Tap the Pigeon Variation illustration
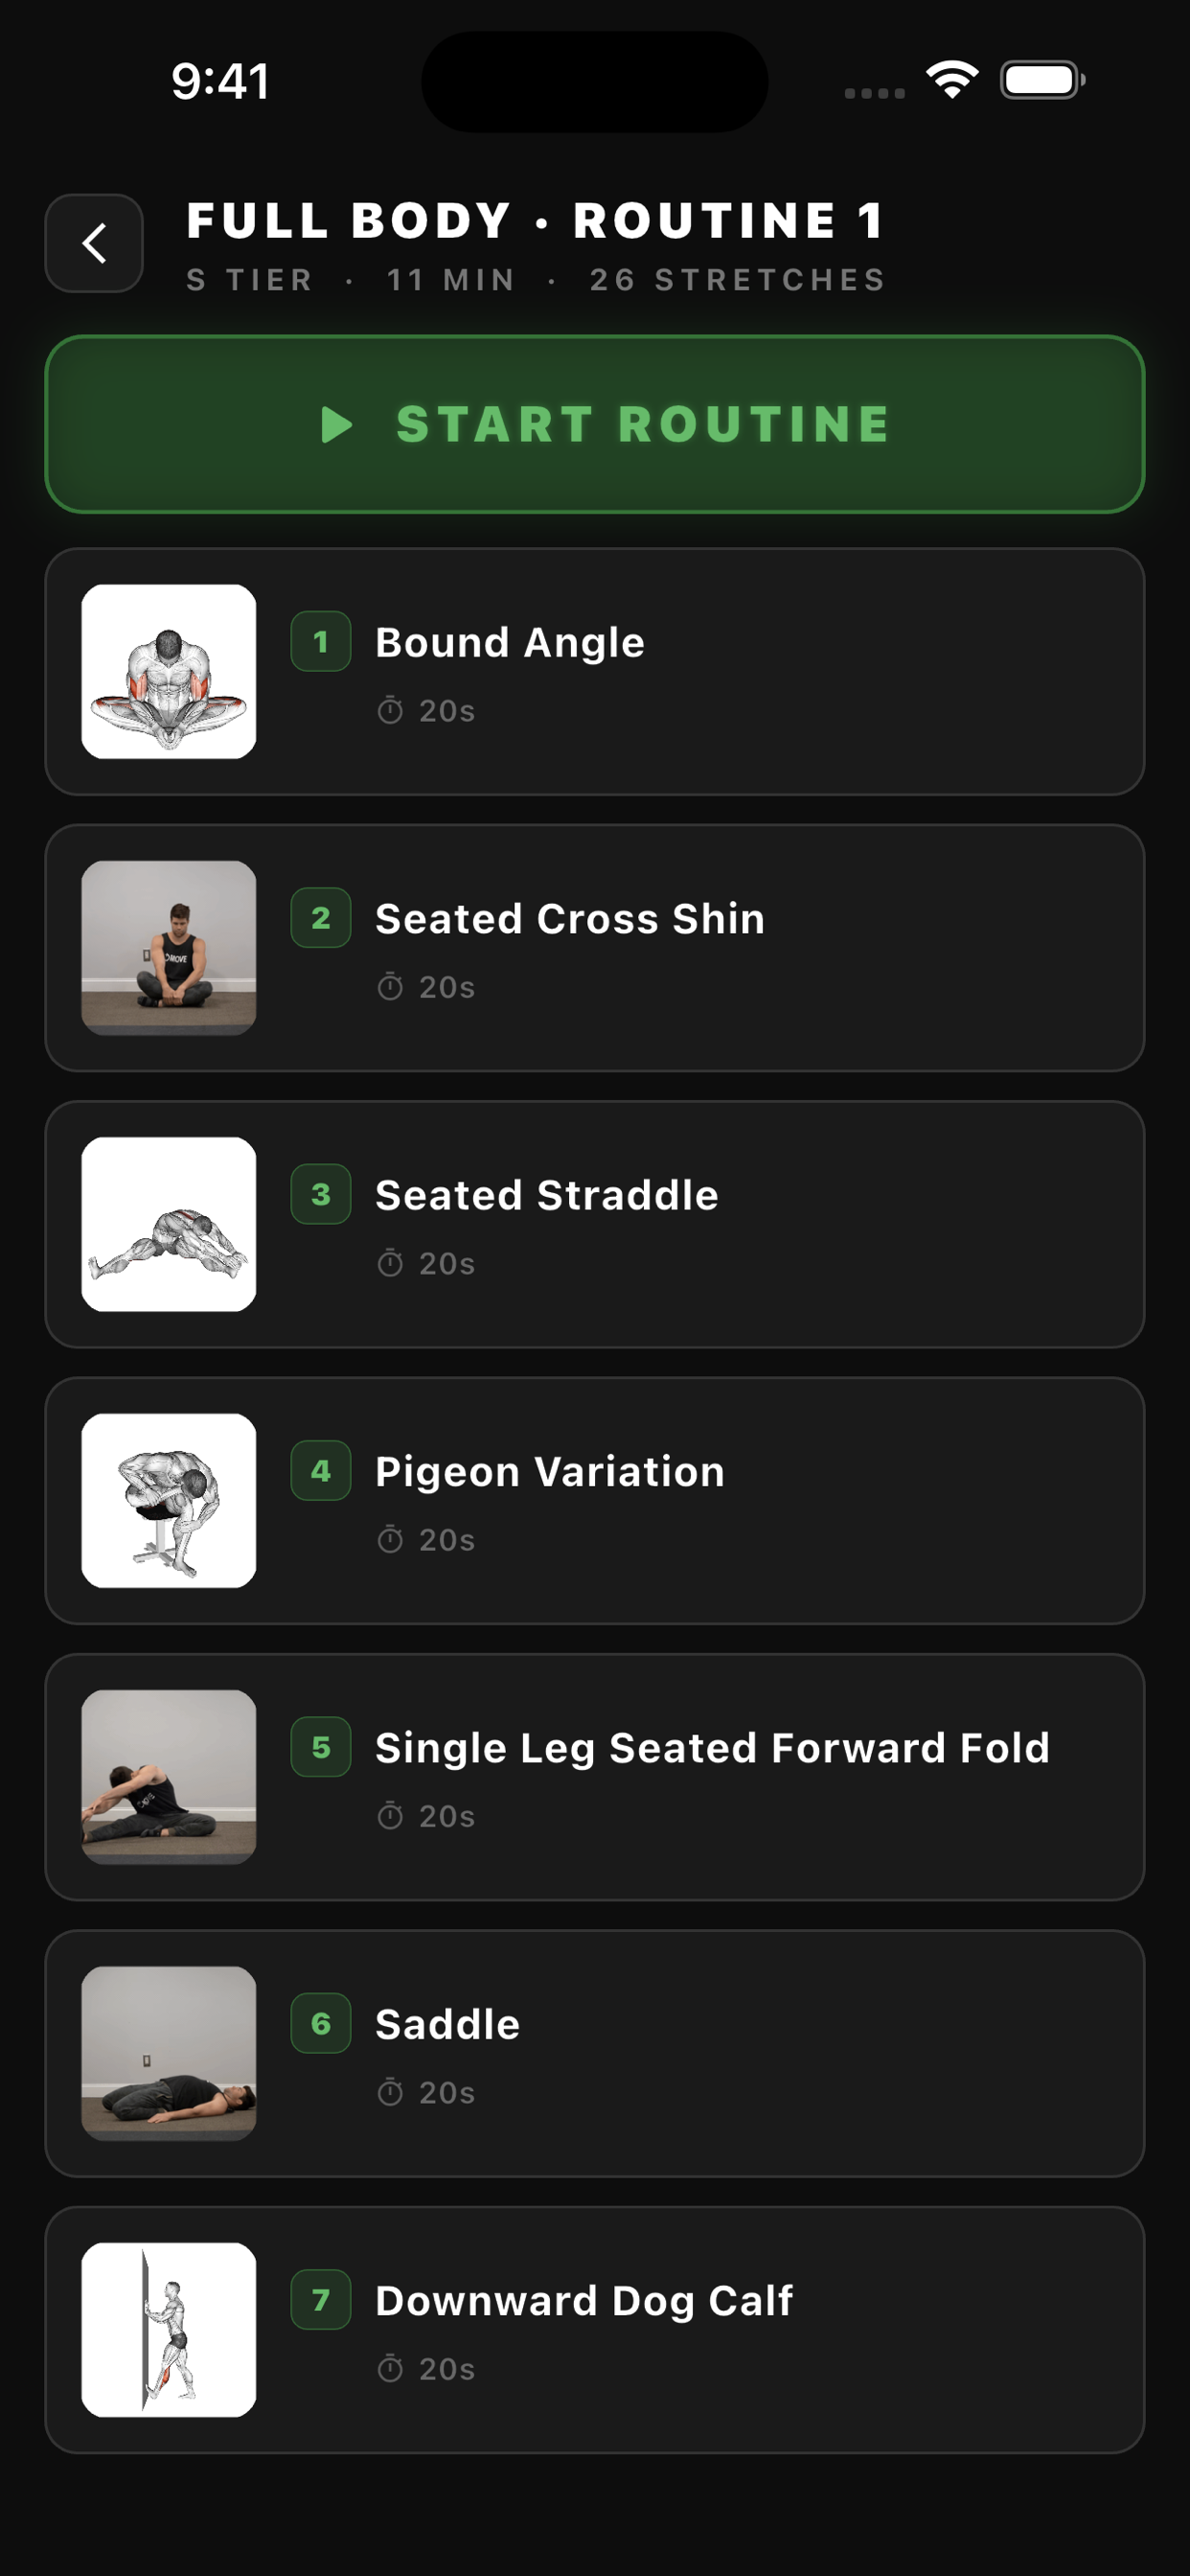1190x2576 pixels. [x=169, y=1500]
